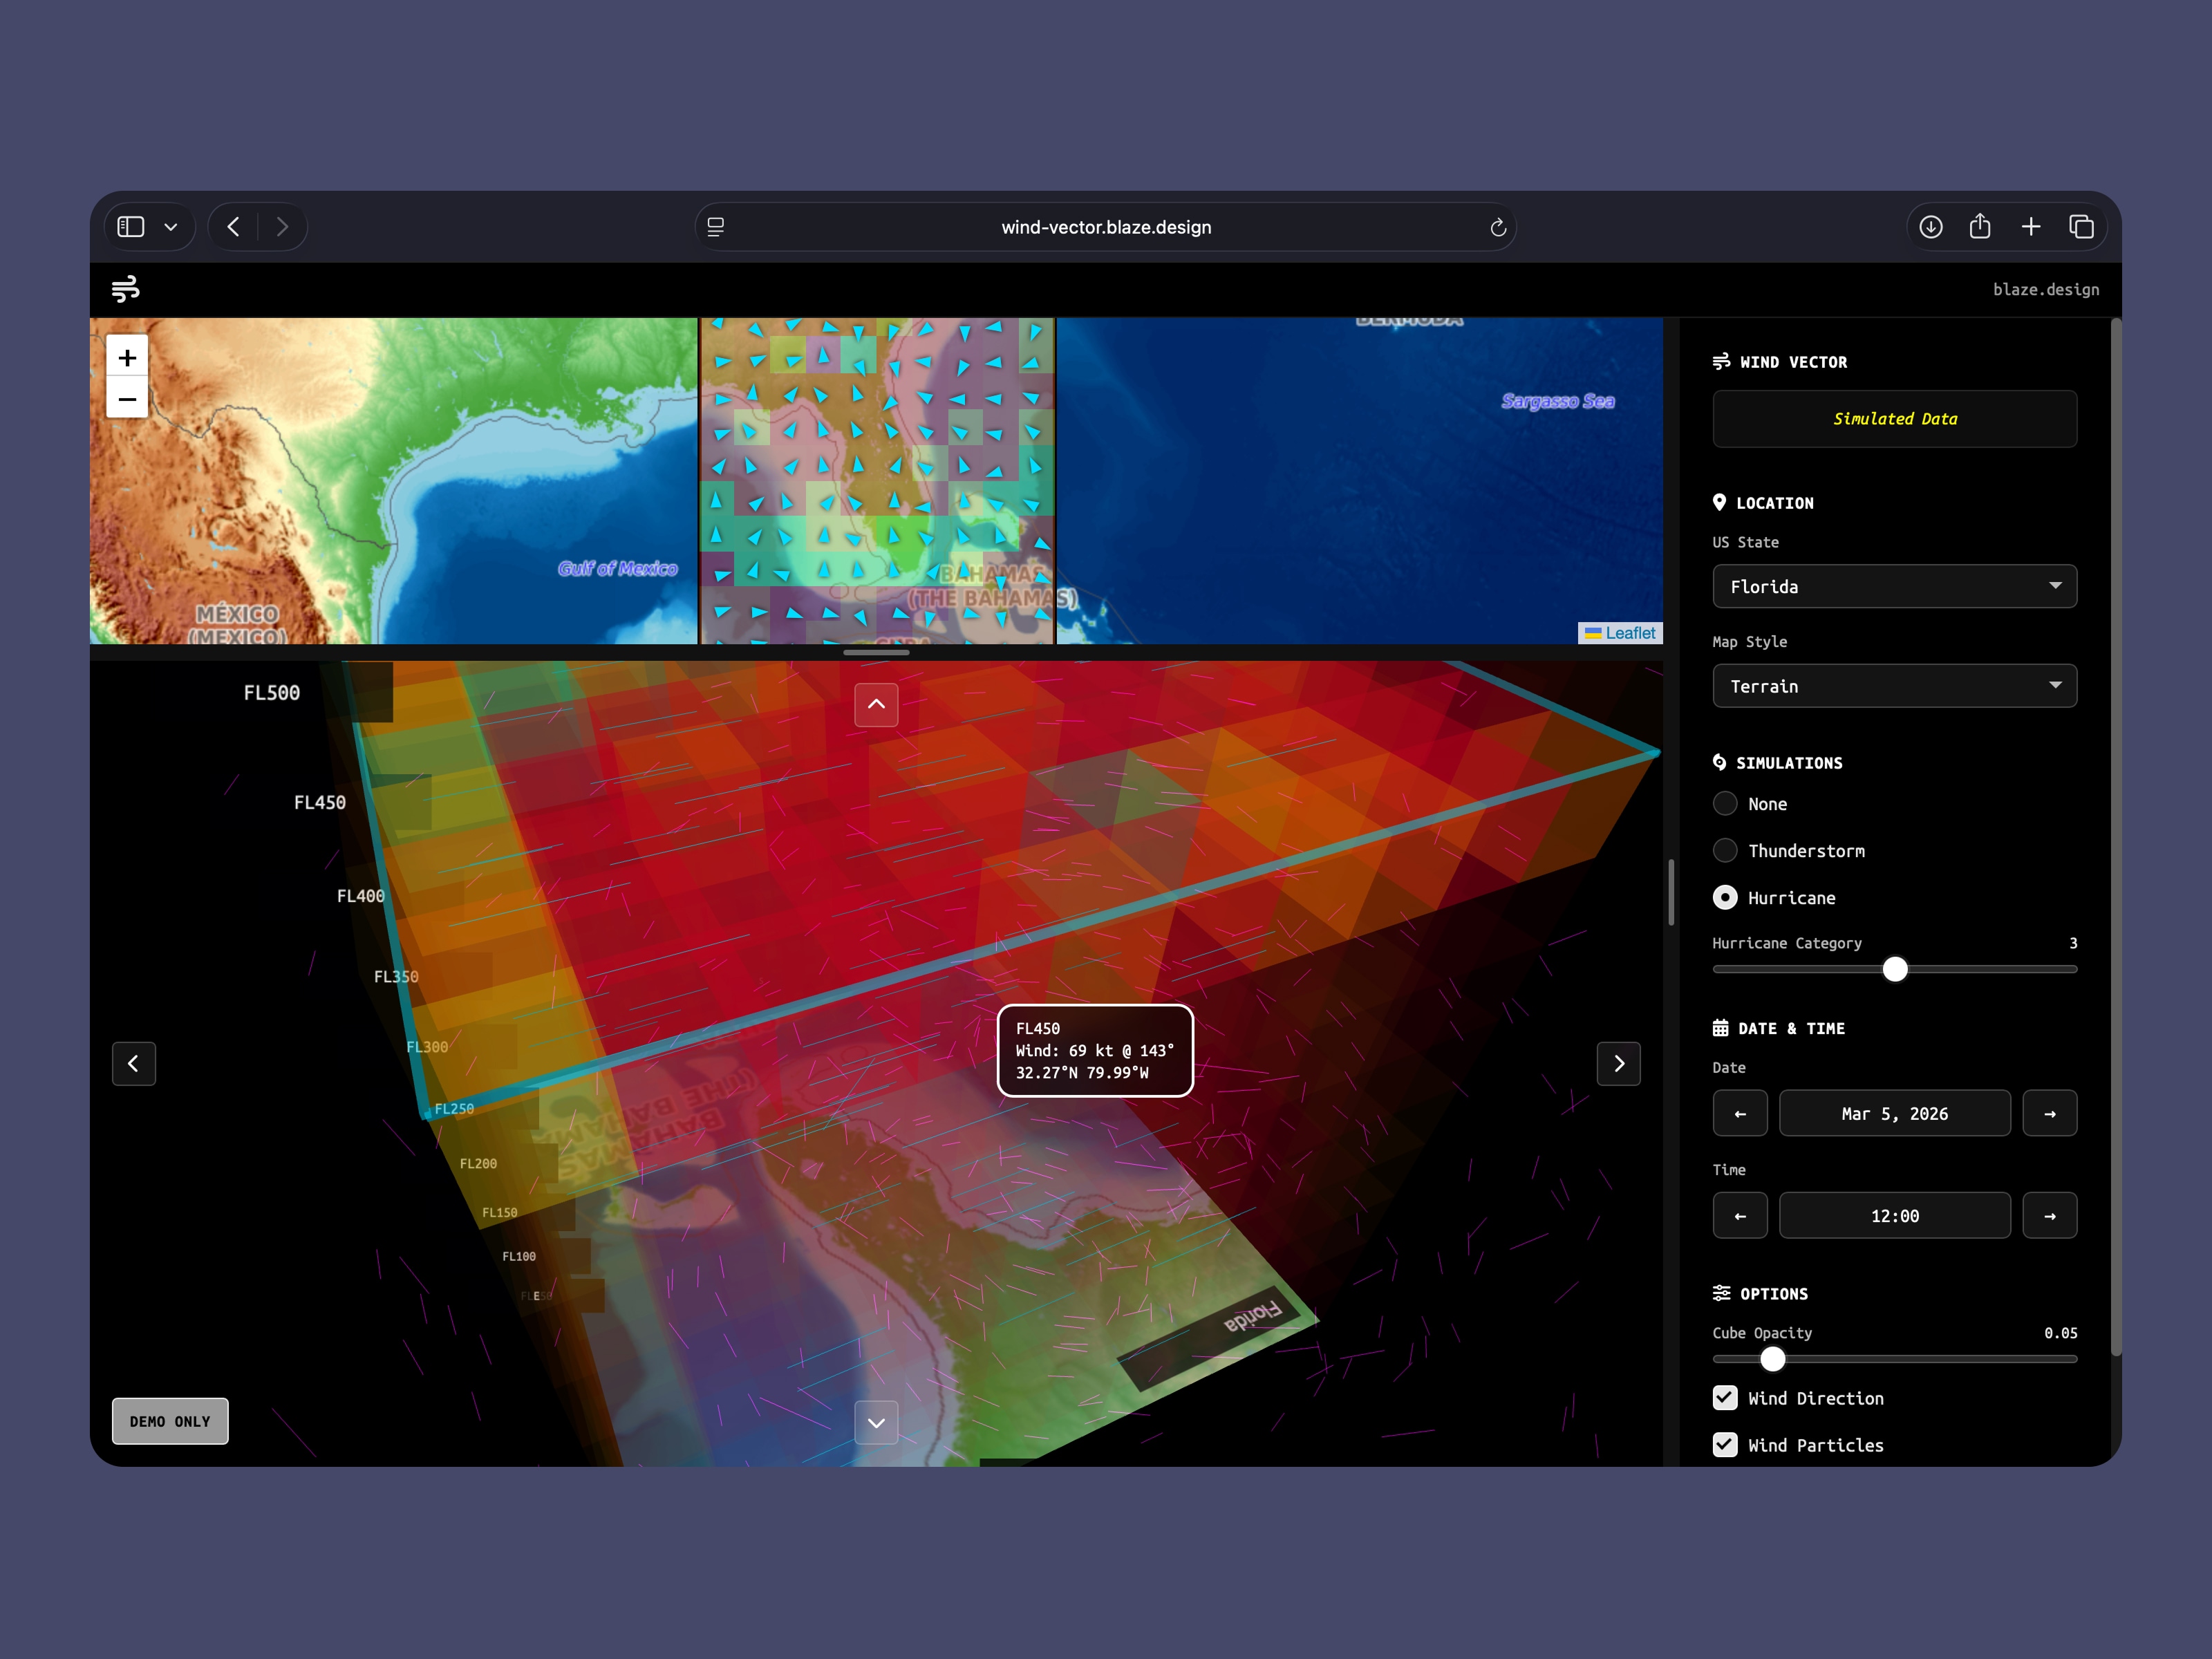Reload the page in the browser
The image size is (2212, 1659).
pyautogui.click(x=1497, y=228)
